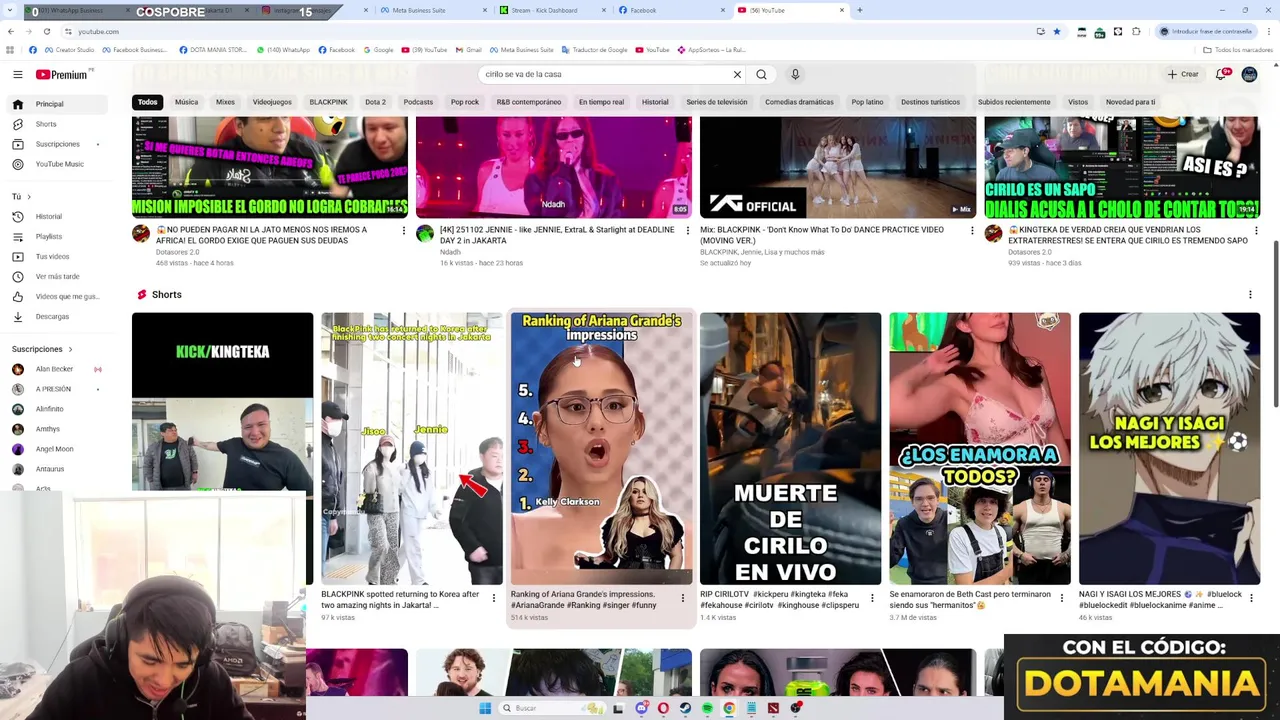Open YouTube Music from sidebar
This screenshot has height=720, width=1280.
(59, 164)
